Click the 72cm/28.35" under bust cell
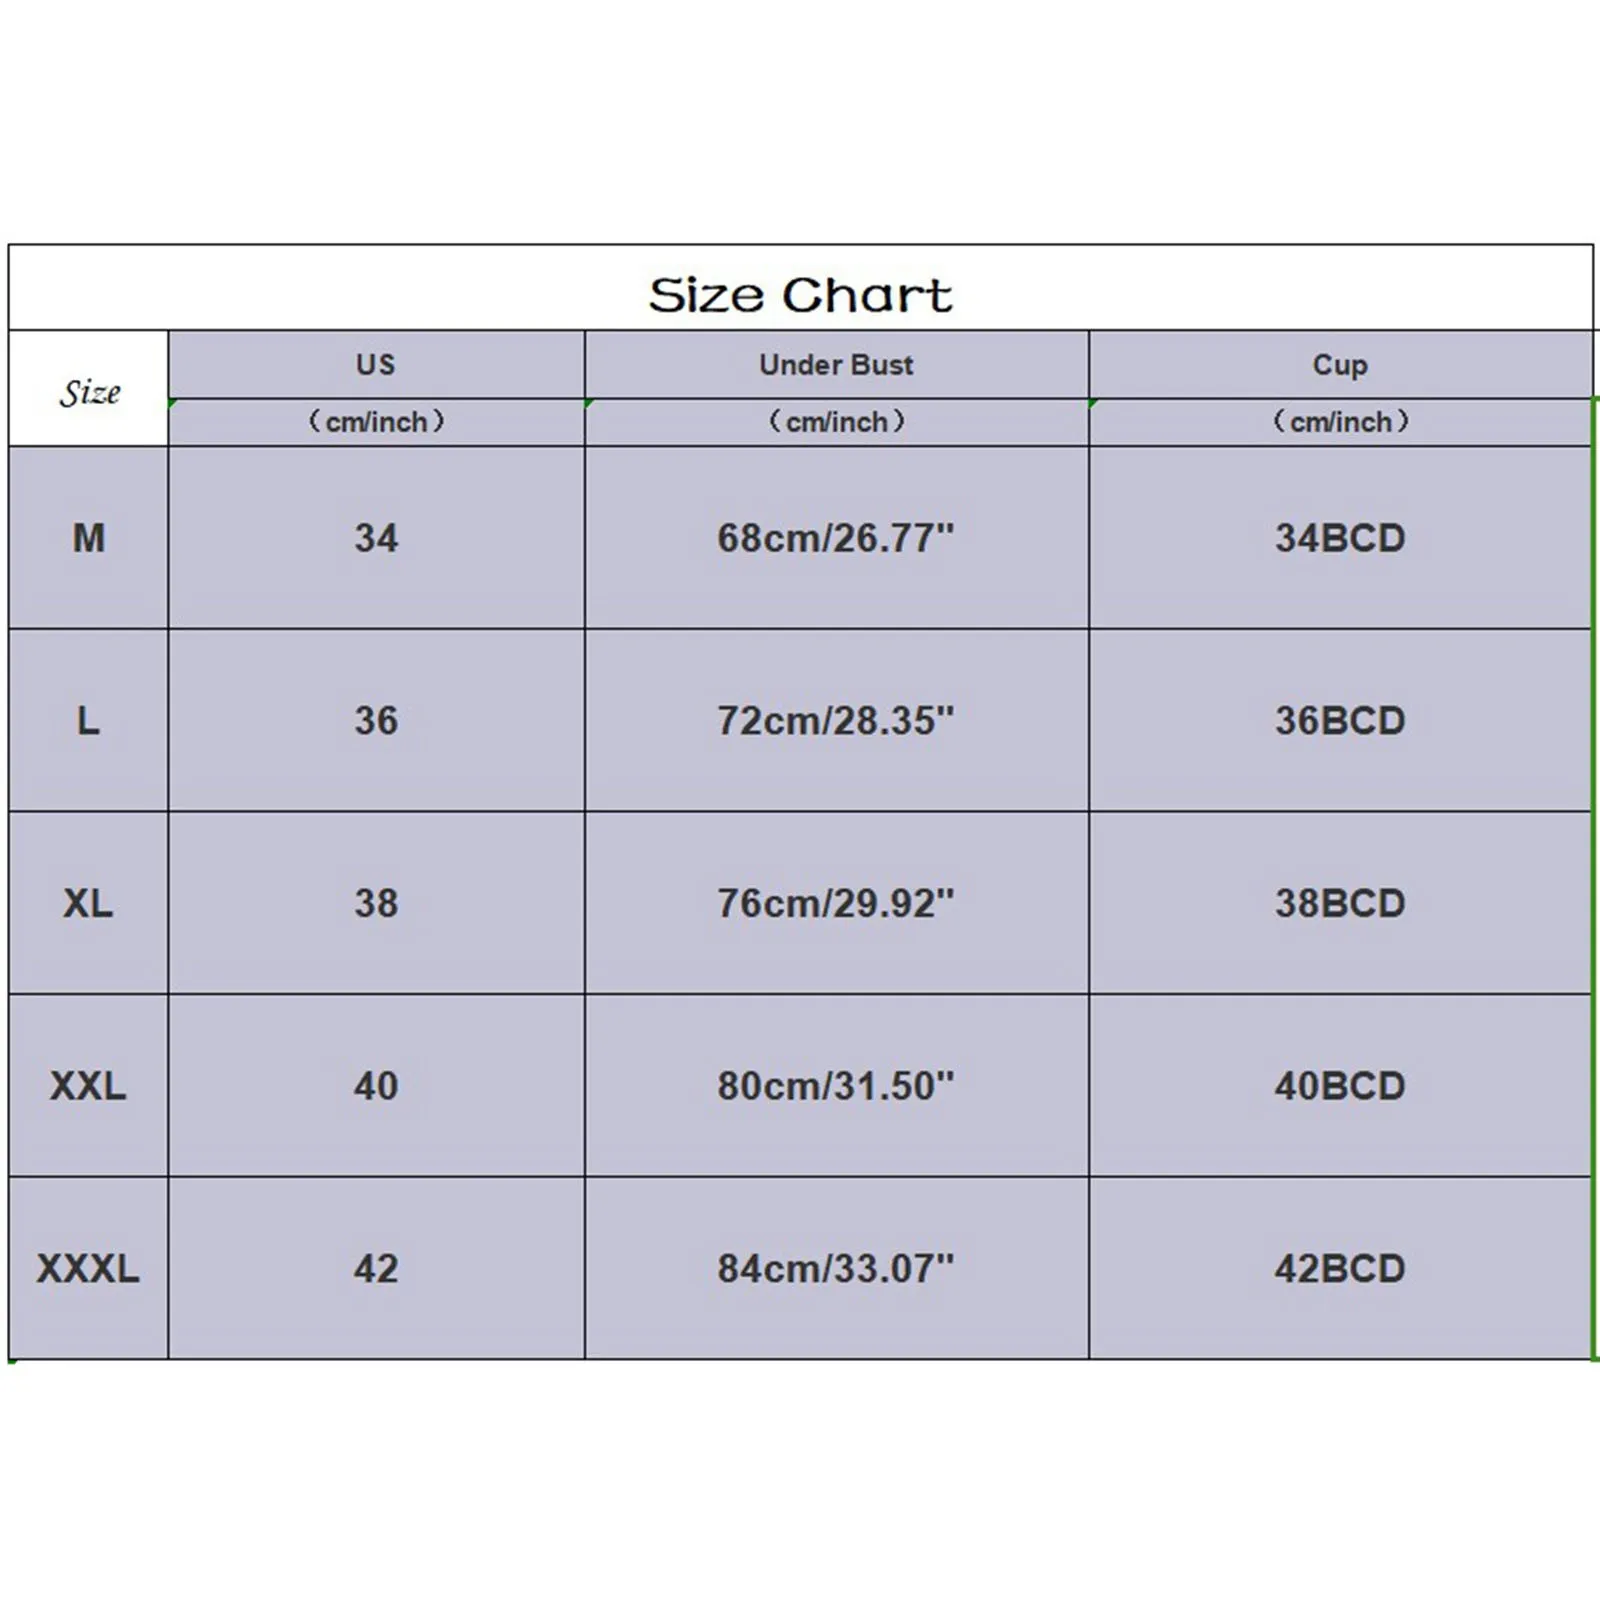The image size is (1600, 1600). pyautogui.click(x=836, y=720)
